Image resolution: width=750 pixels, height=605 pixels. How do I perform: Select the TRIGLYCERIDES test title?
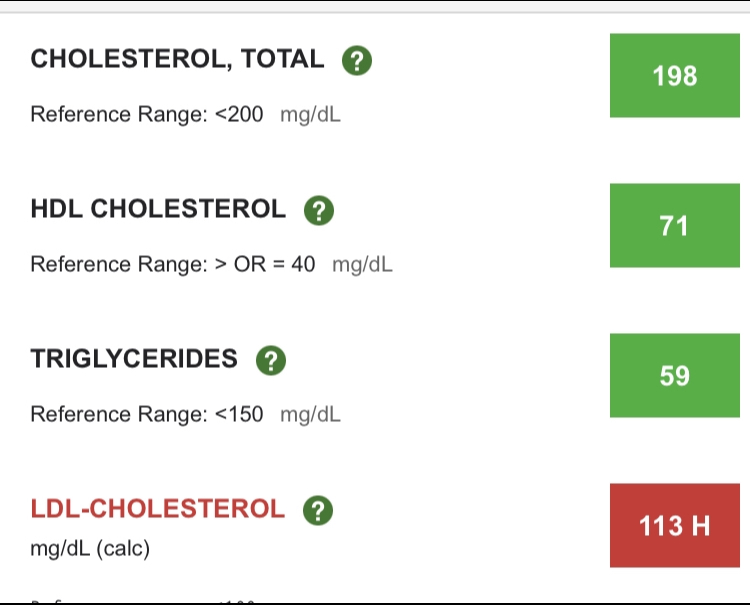pos(134,359)
